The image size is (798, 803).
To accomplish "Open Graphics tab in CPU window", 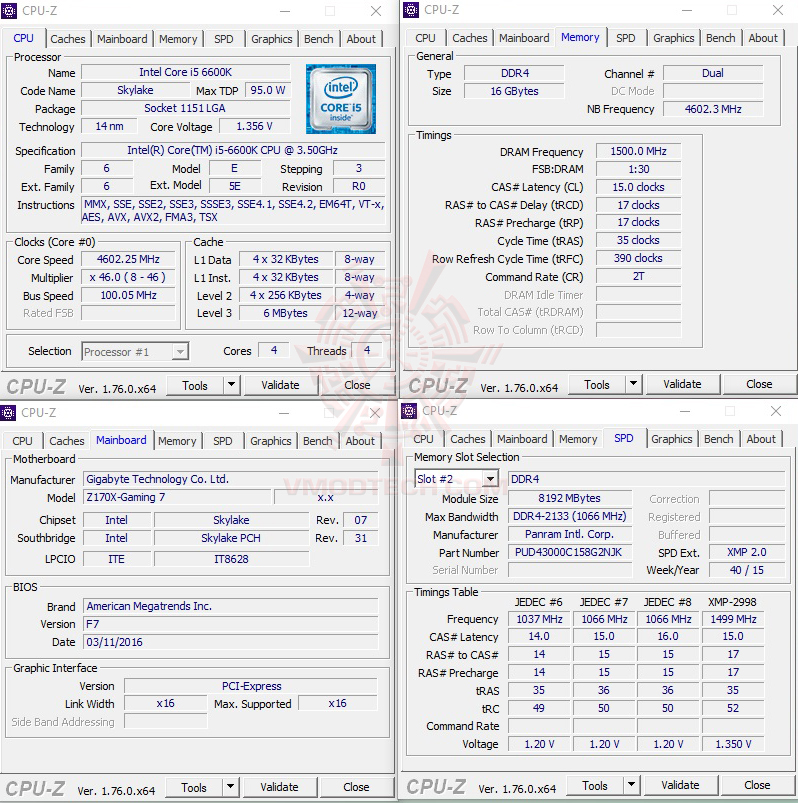I will (x=271, y=39).
